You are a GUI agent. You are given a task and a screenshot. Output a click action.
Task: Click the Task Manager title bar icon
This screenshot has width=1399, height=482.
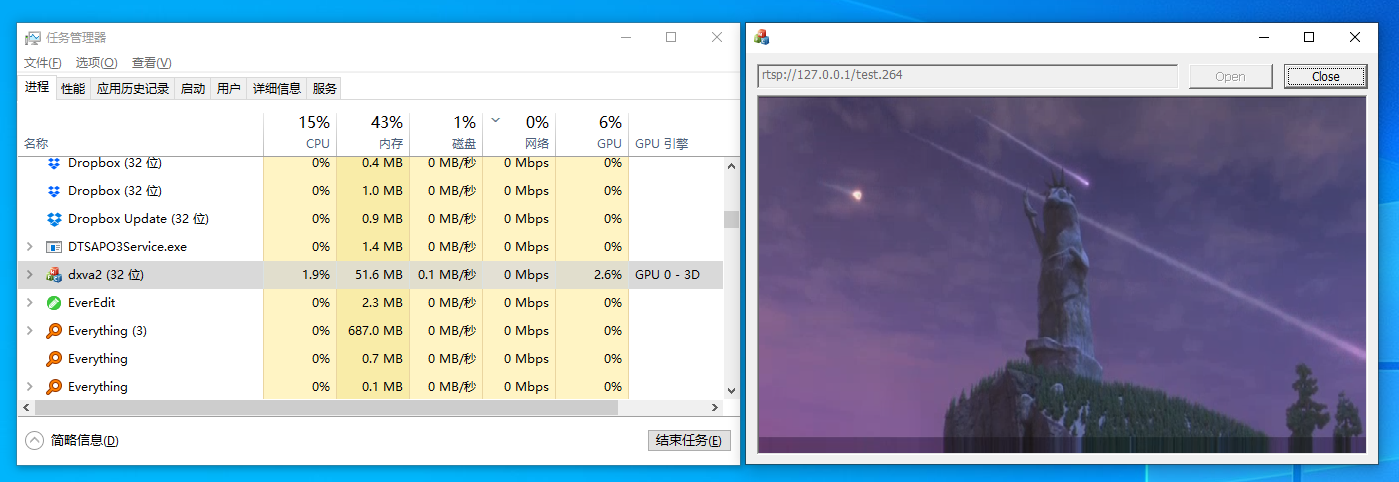pyautogui.click(x=33, y=38)
